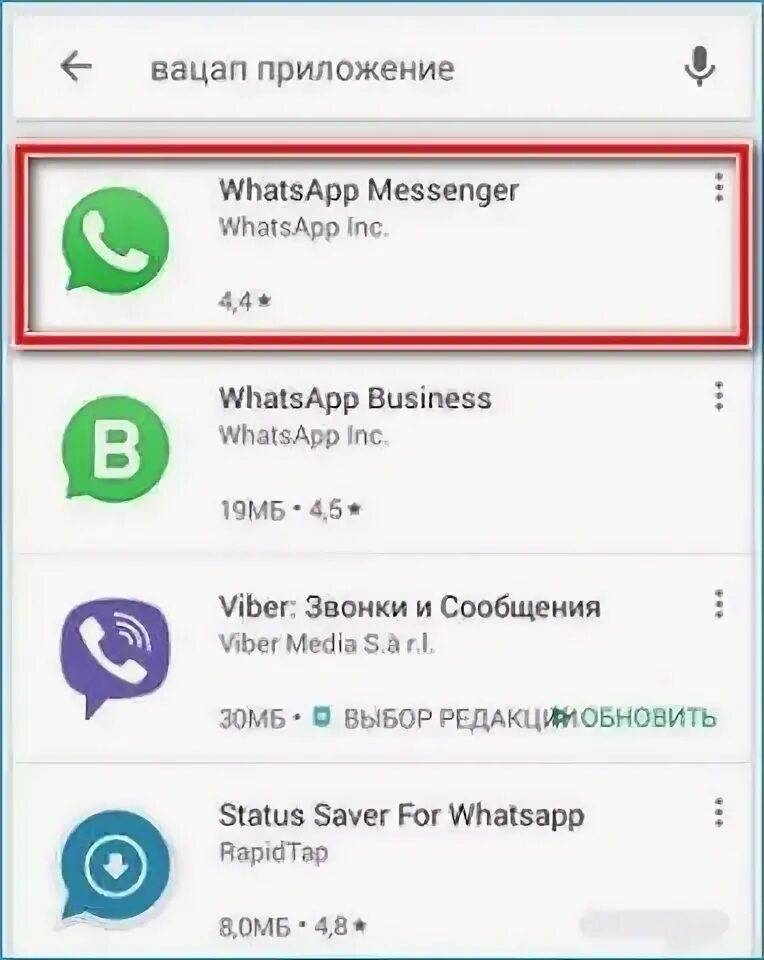Tap the back arrow in search bar
The image size is (764, 960).
(76, 66)
